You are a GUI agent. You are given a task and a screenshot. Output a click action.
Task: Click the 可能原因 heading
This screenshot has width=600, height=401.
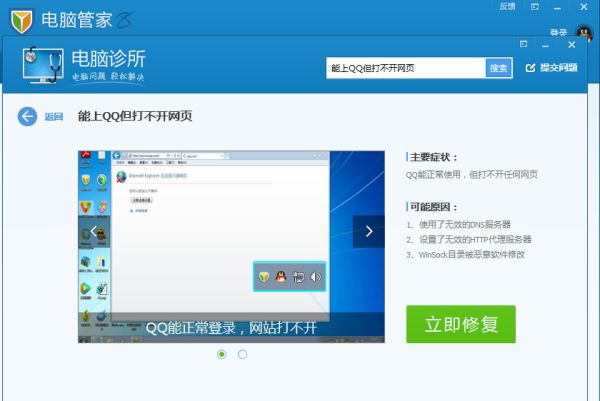(x=434, y=207)
